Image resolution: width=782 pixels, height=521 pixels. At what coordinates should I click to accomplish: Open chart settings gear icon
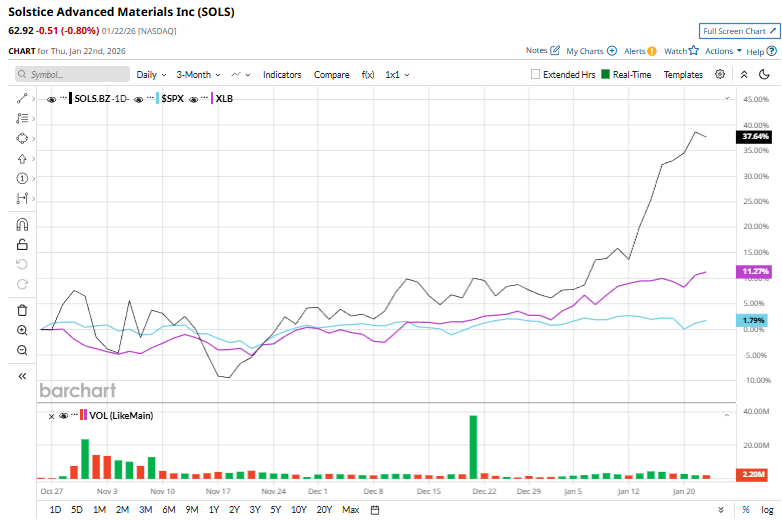point(720,74)
